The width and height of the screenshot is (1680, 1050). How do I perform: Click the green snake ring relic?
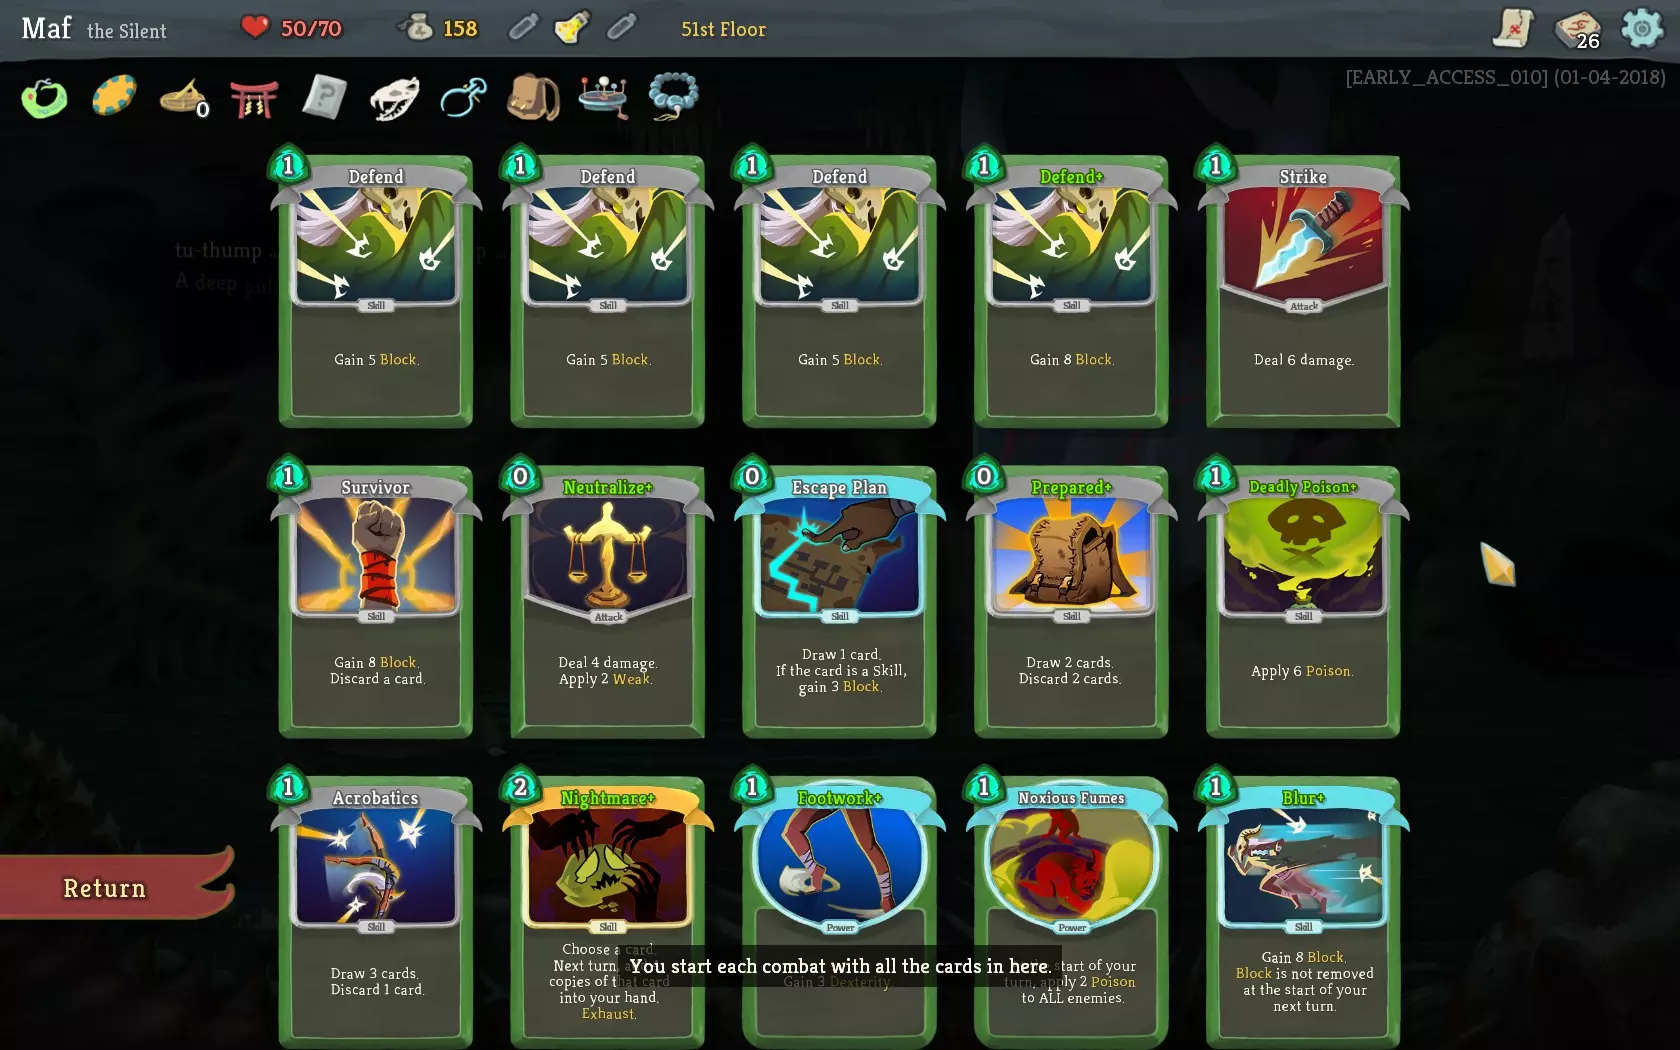45,98
